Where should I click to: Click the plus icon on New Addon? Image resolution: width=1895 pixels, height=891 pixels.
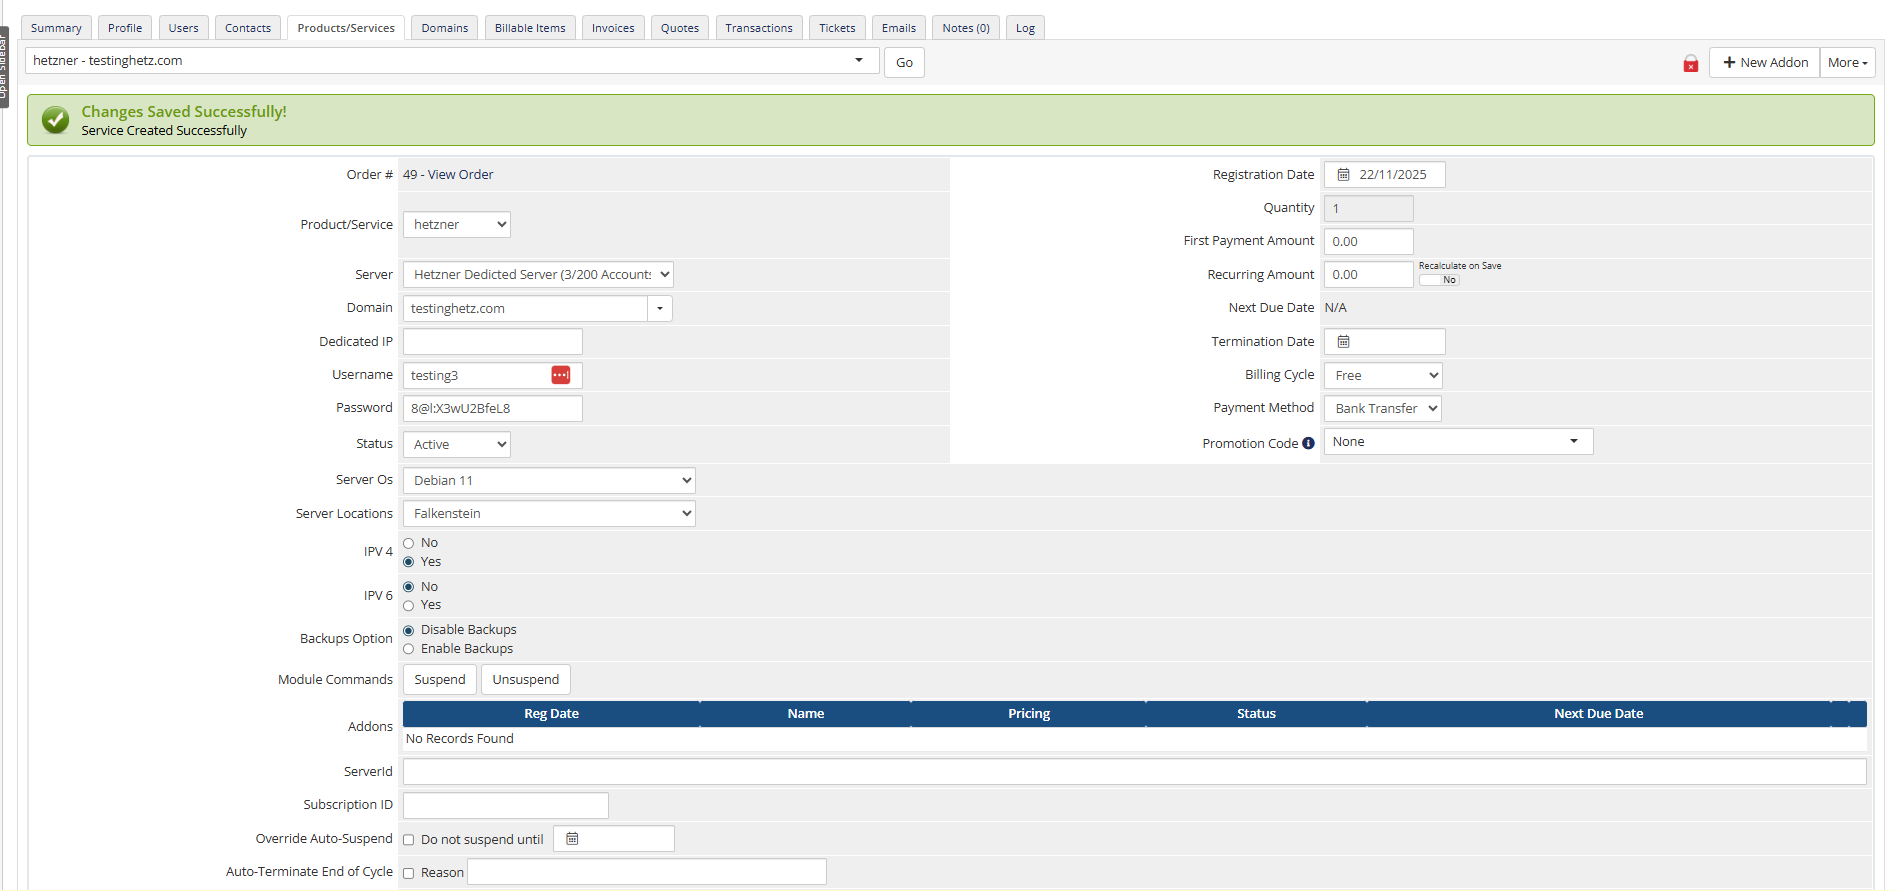tap(1728, 63)
